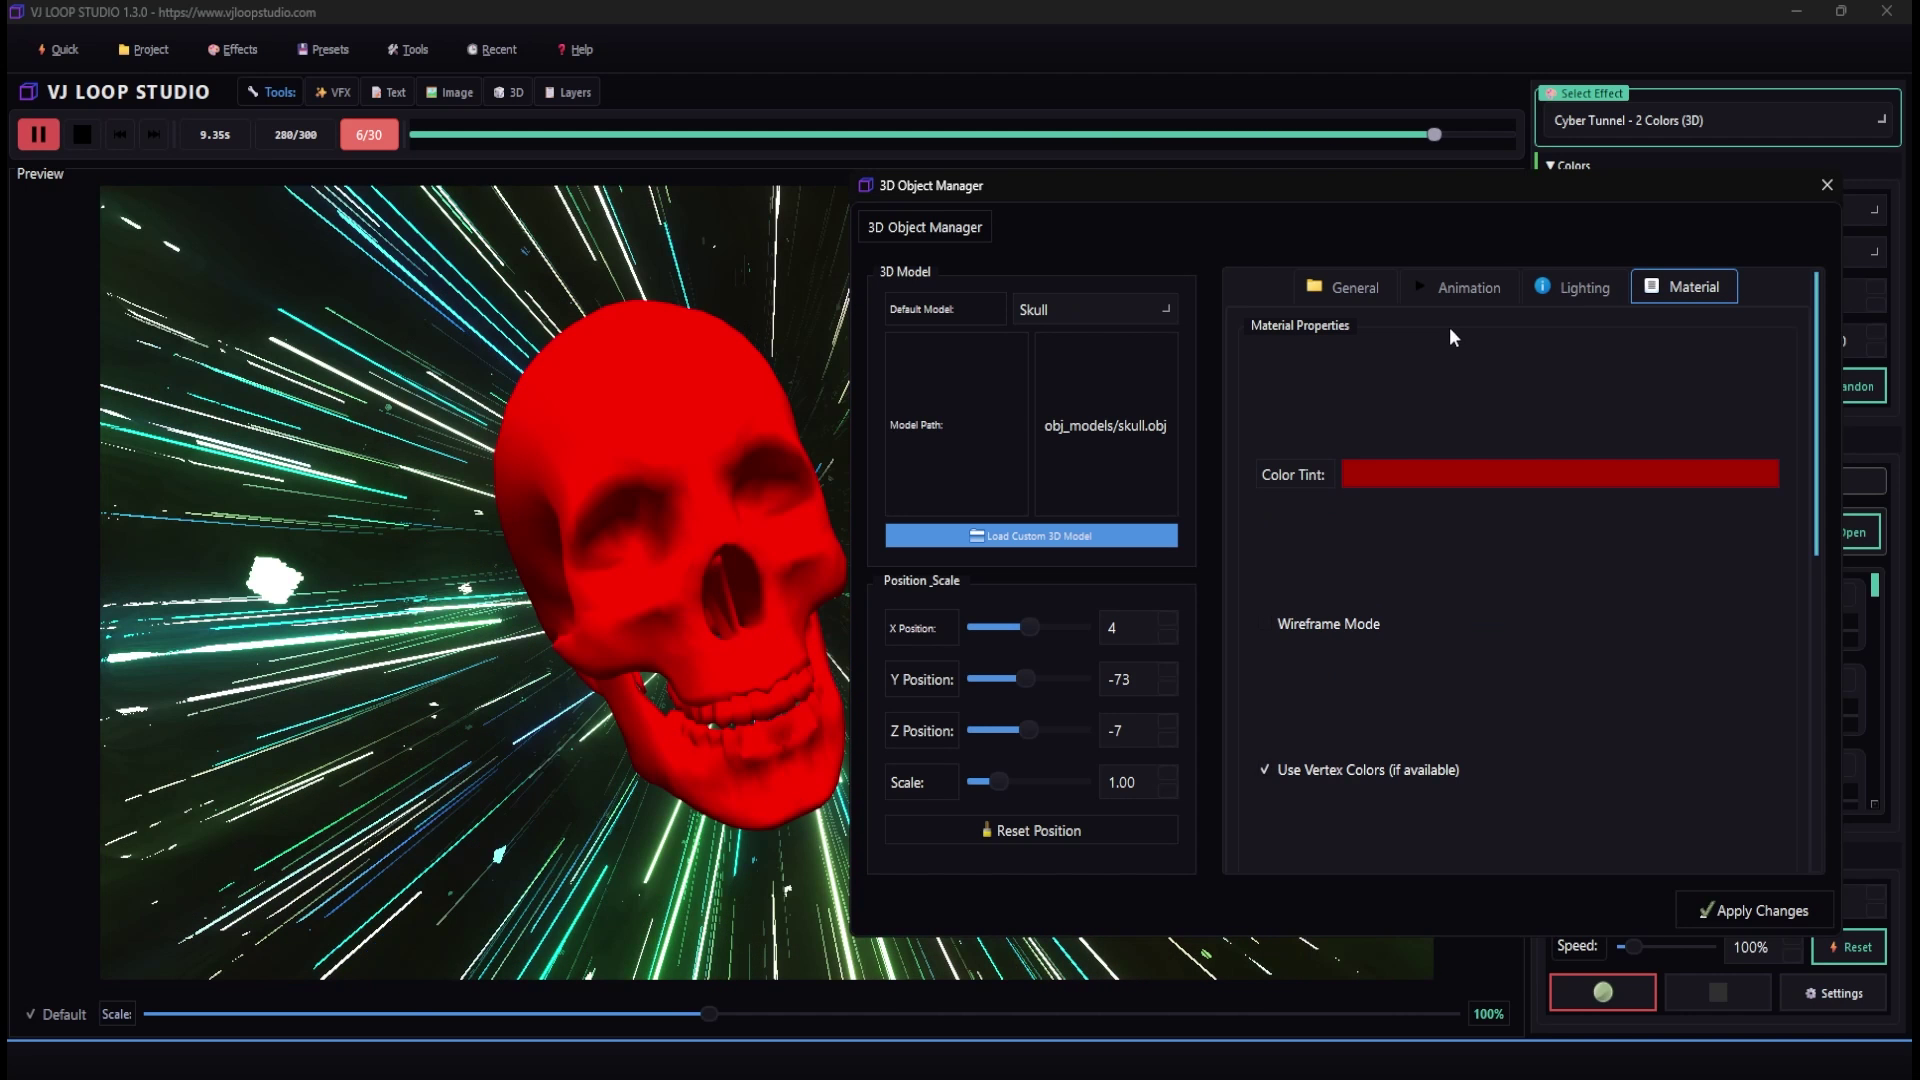The image size is (1920, 1080).
Task: Click the red Color Tint swatch
Action: pyautogui.click(x=1558, y=474)
